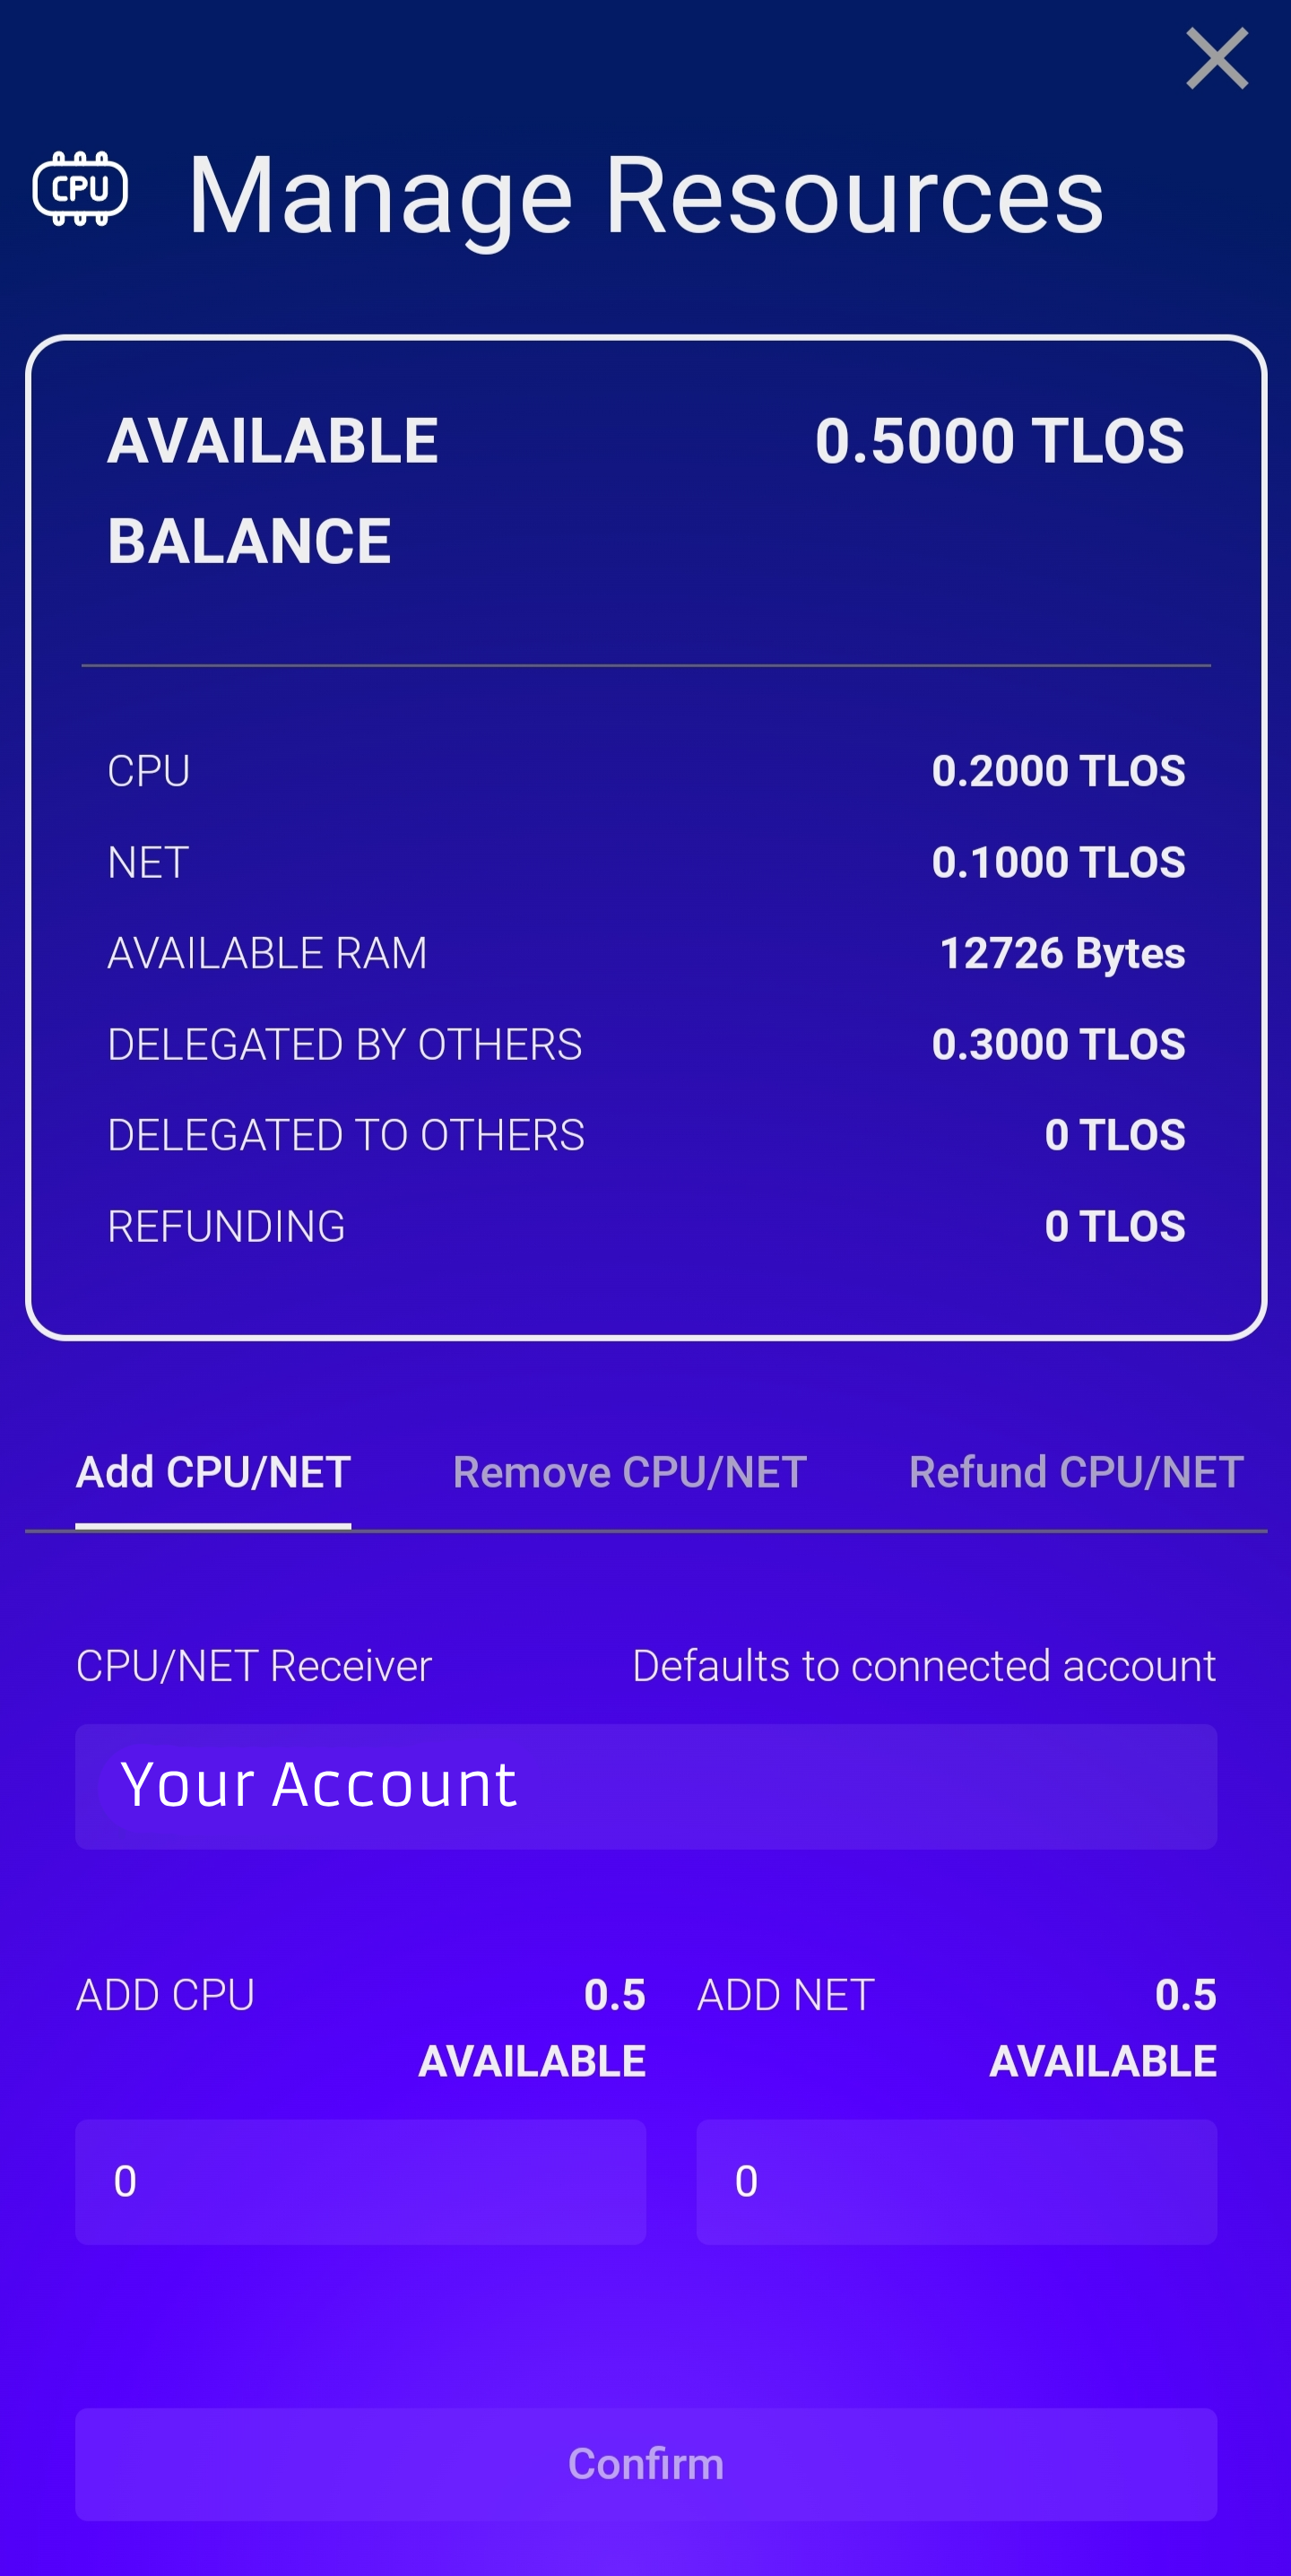
Task: Click the Delegated To Others amount
Action: 1114,1135
